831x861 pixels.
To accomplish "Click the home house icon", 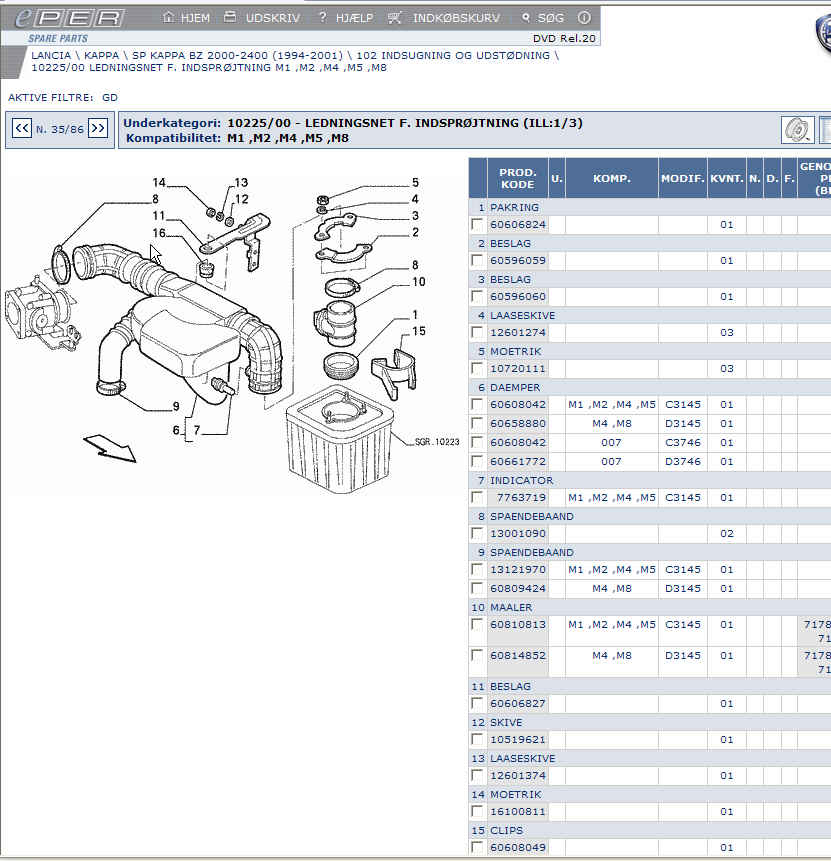I will click(x=169, y=17).
